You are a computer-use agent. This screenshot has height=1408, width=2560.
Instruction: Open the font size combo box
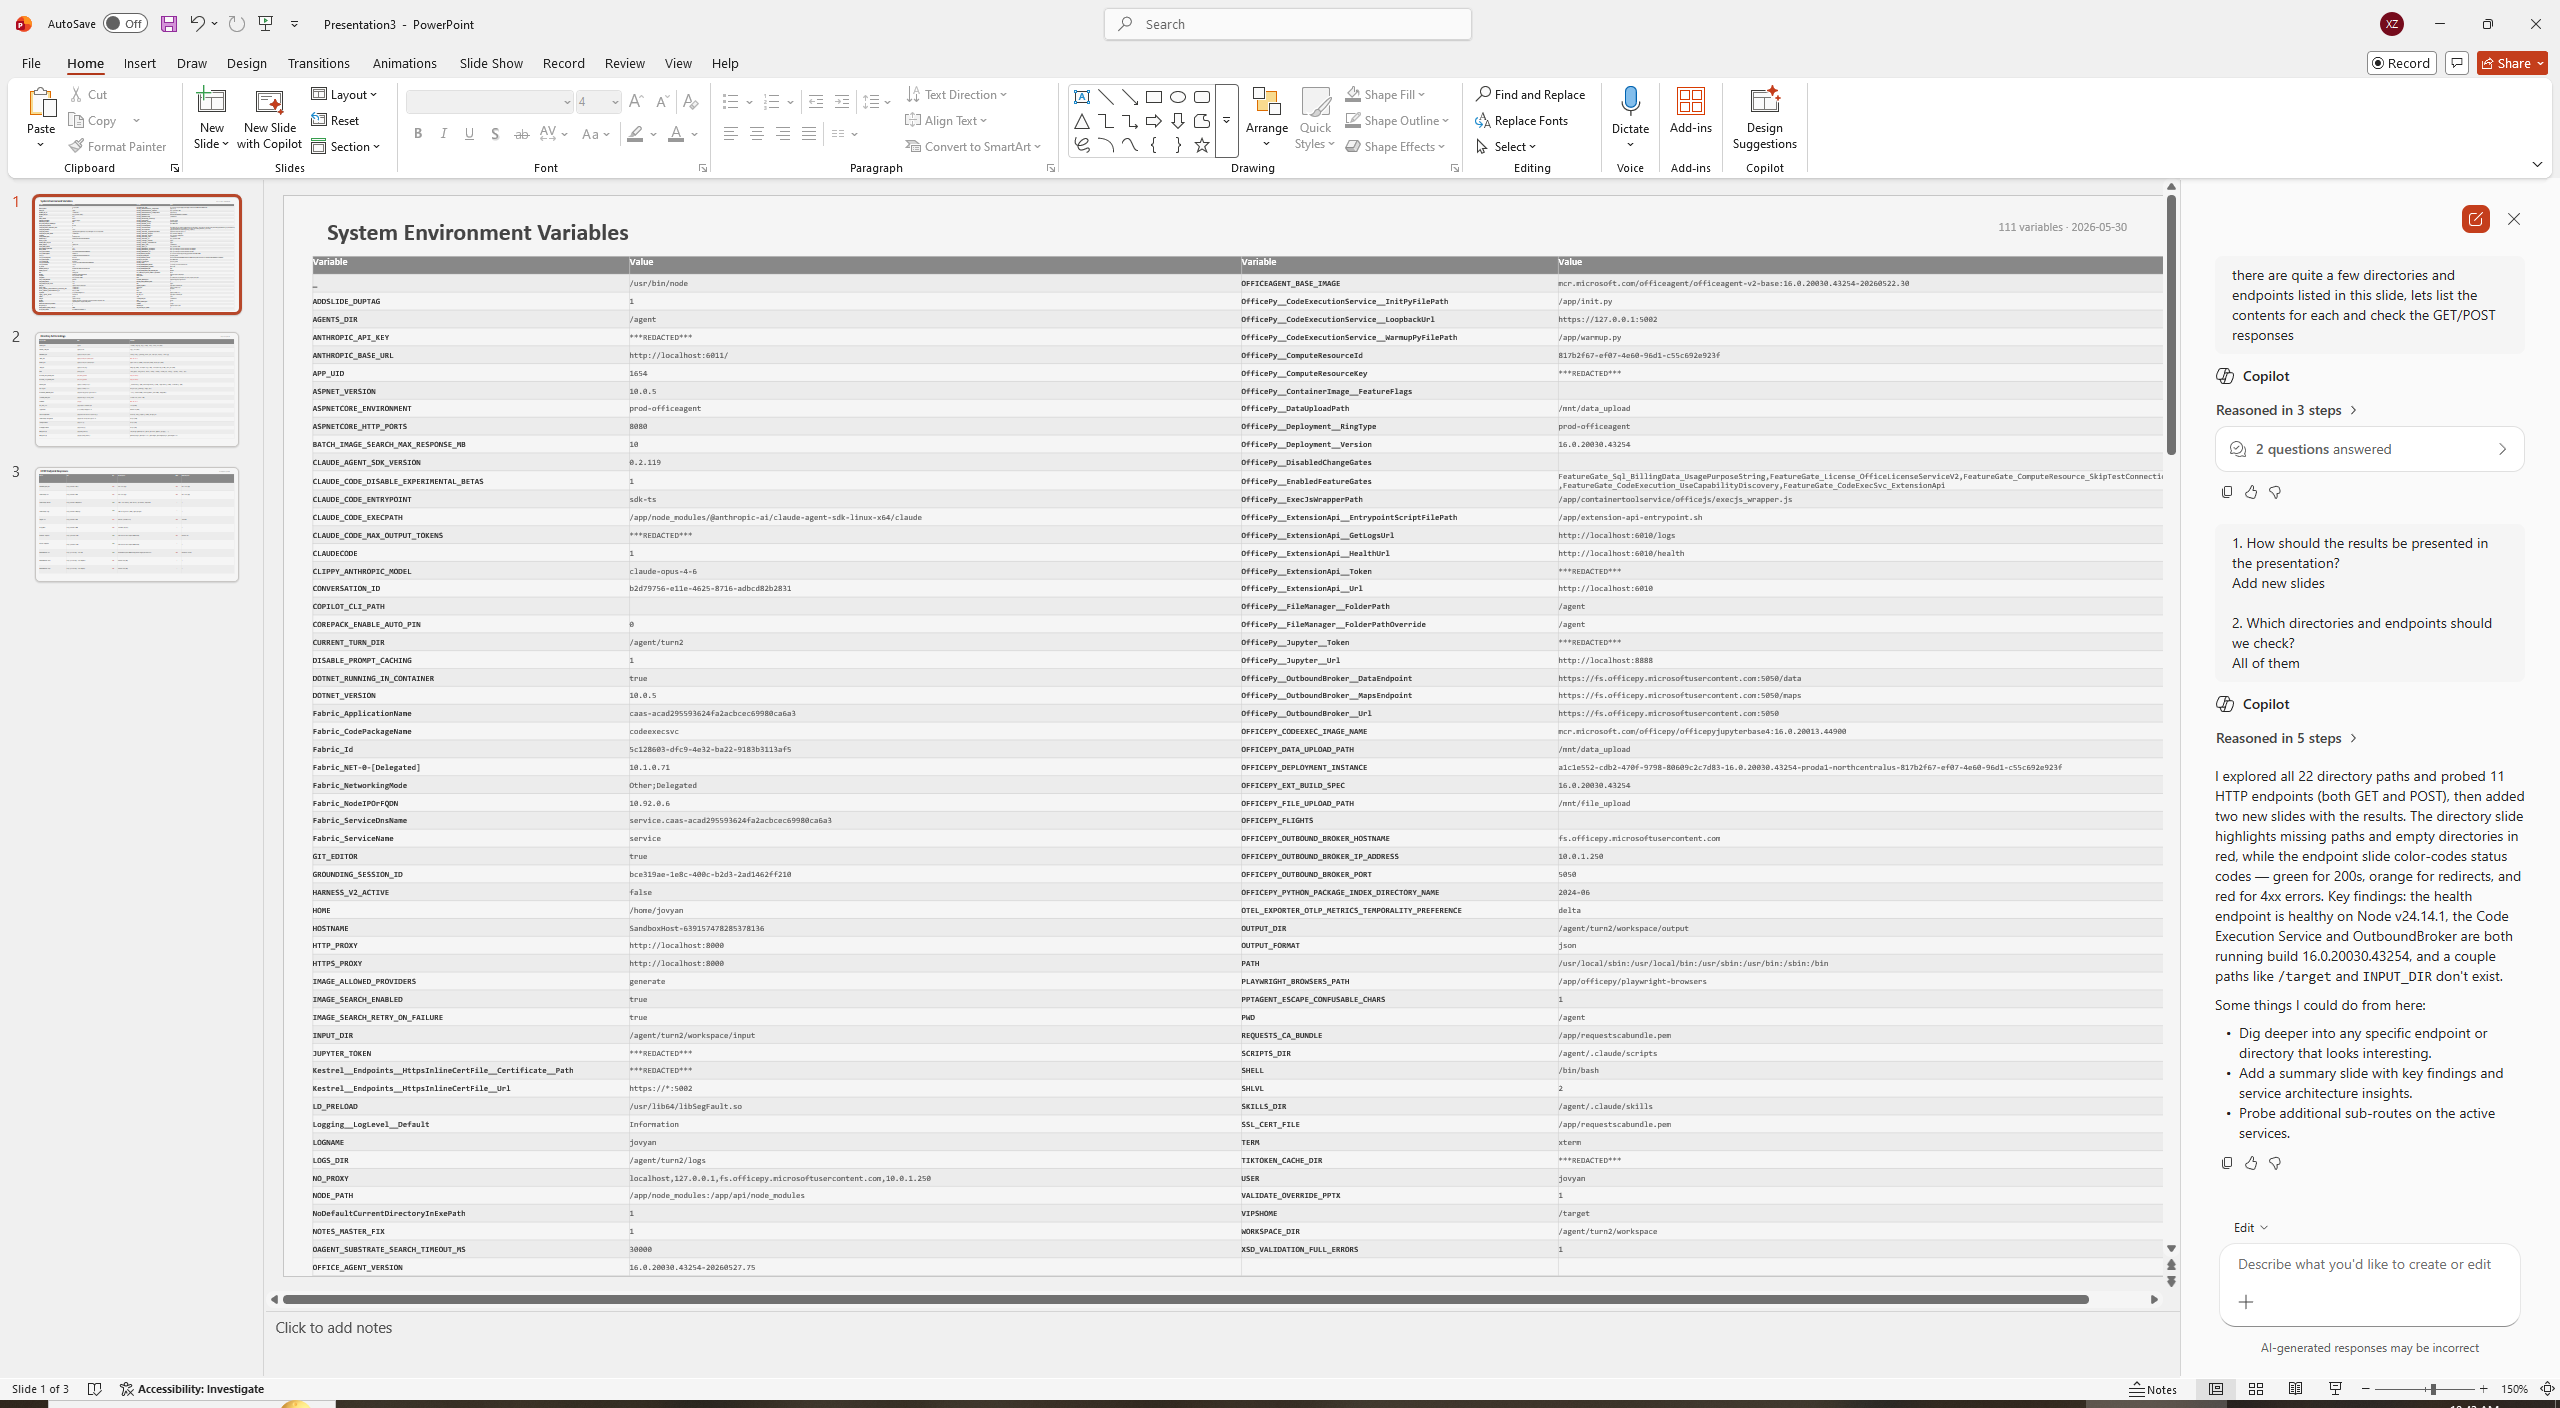(x=598, y=102)
